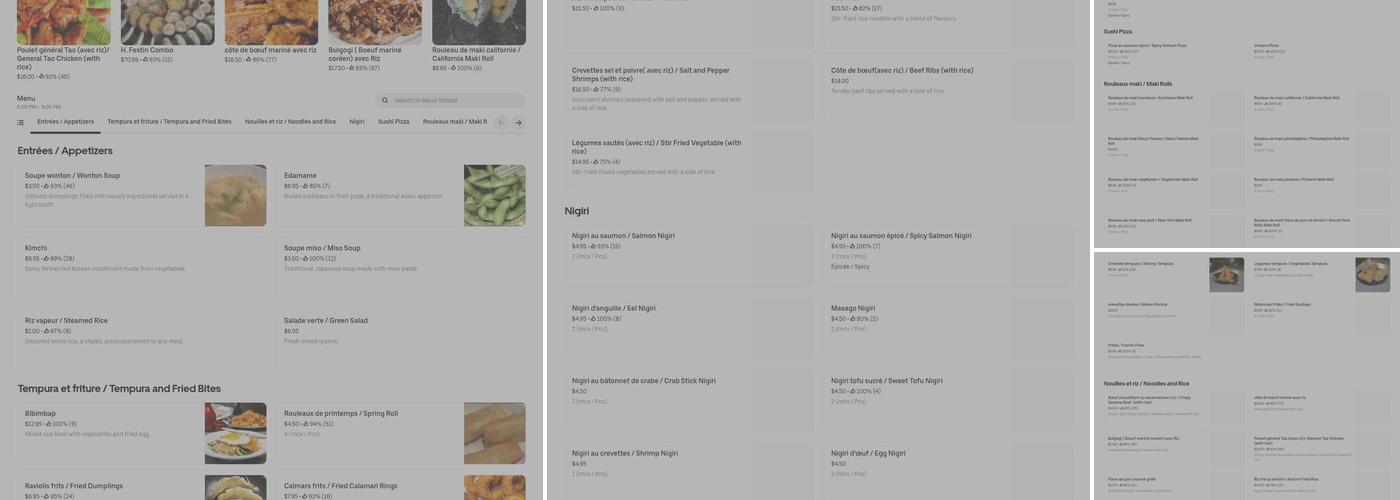Open the Edamame item photo

tap(495, 195)
